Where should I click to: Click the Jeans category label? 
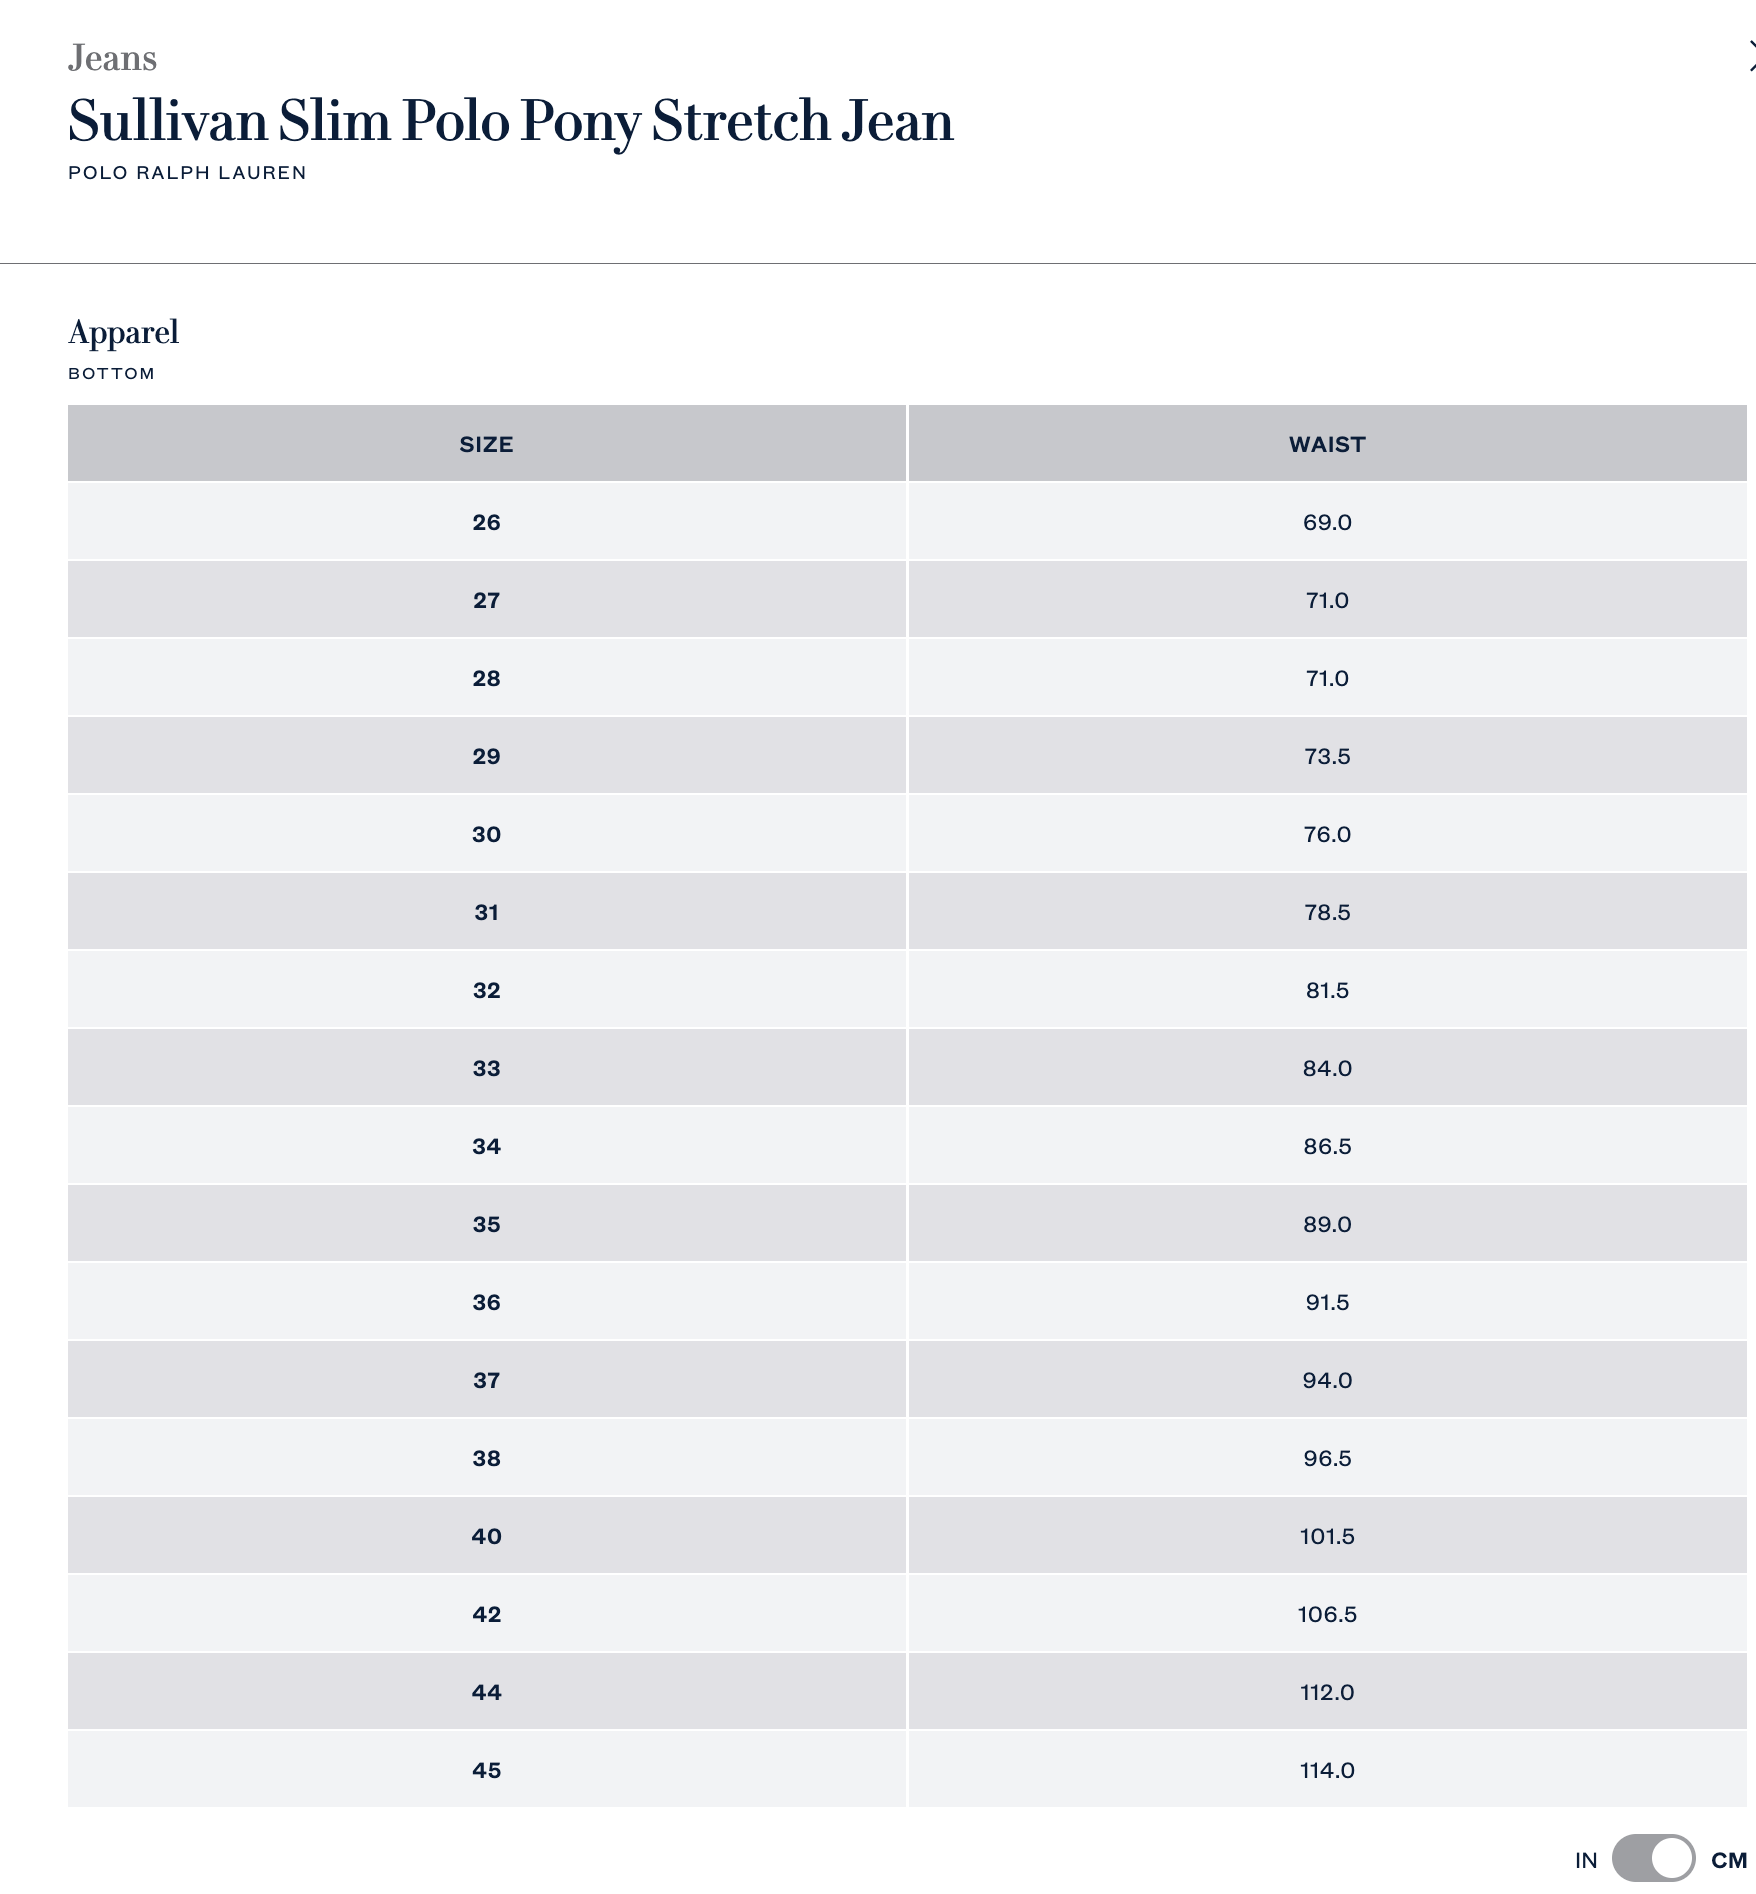(112, 58)
